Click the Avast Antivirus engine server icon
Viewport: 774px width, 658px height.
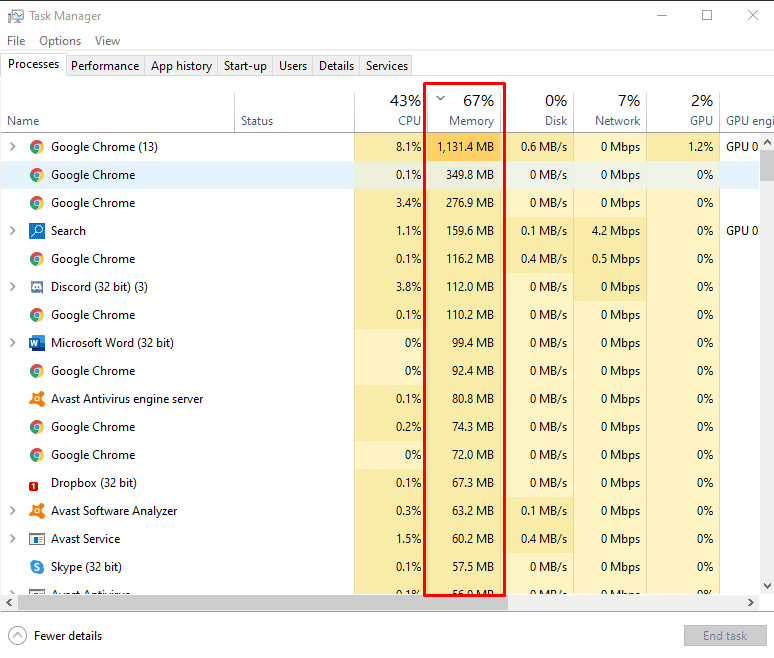pyautogui.click(x=37, y=399)
